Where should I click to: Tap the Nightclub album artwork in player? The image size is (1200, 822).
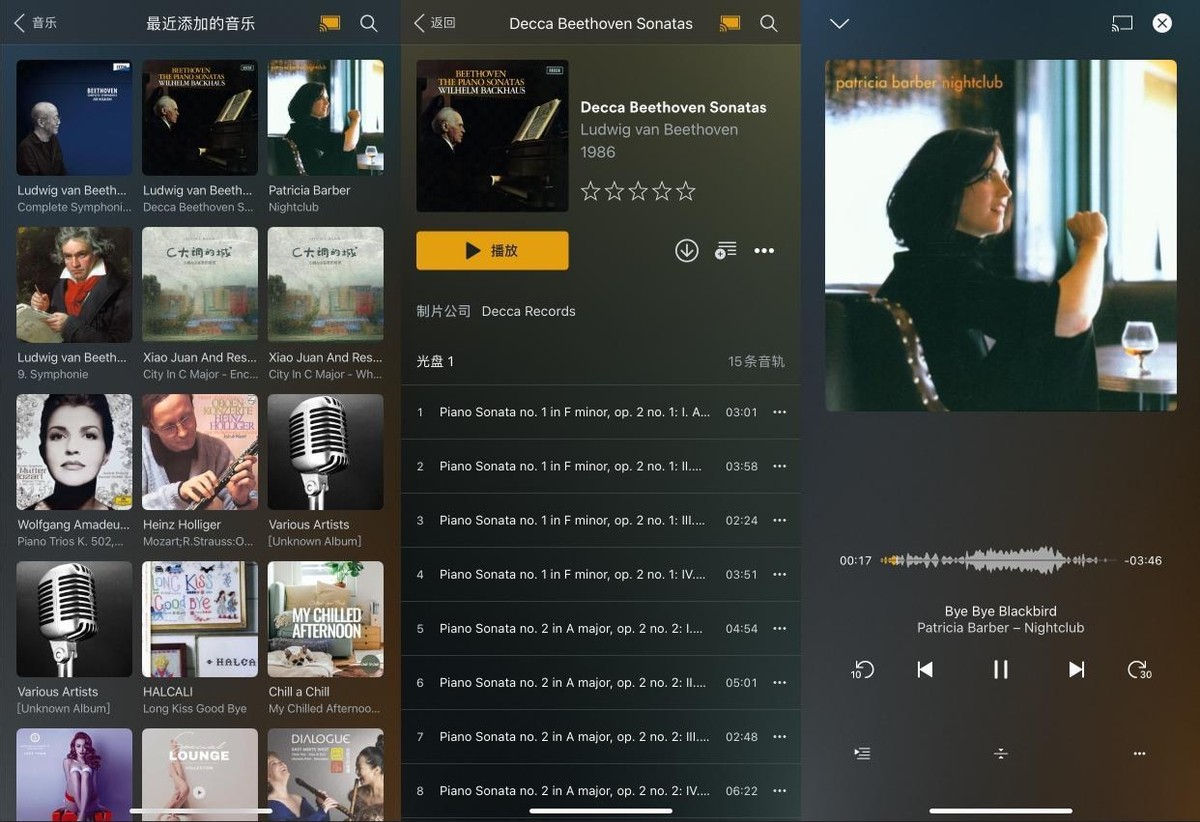click(x=1000, y=235)
